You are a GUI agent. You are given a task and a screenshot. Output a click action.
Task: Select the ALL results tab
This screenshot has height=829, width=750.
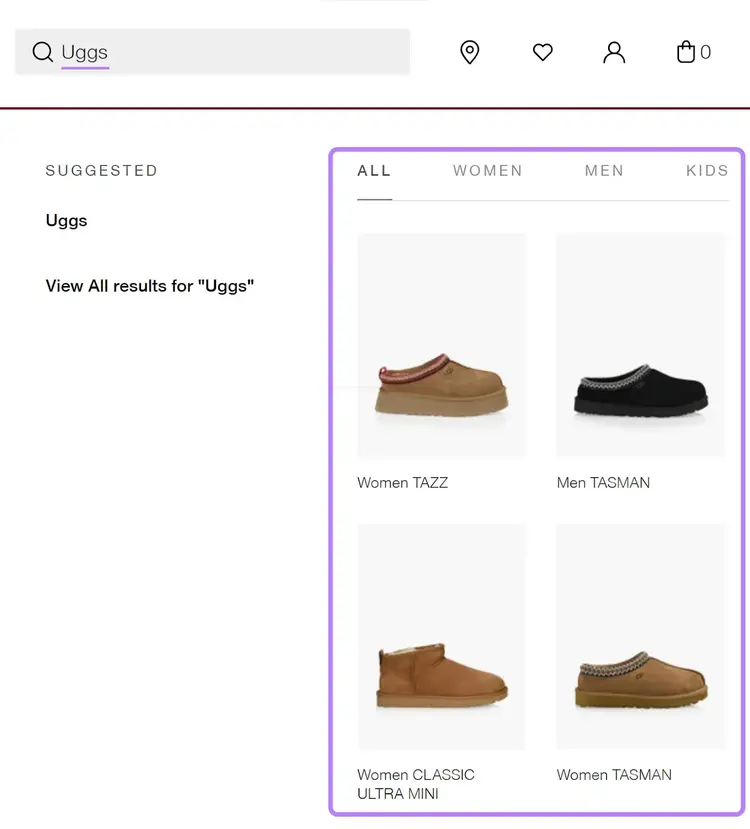tap(374, 171)
